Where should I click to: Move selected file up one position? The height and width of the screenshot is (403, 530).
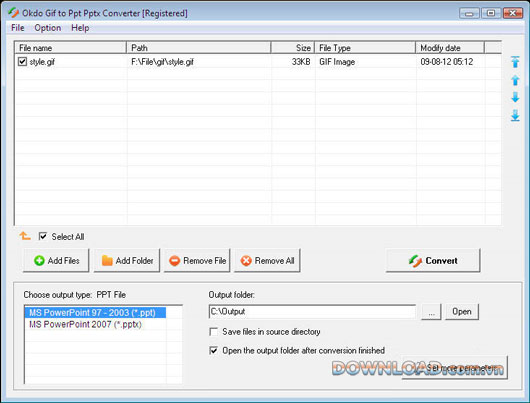515,80
